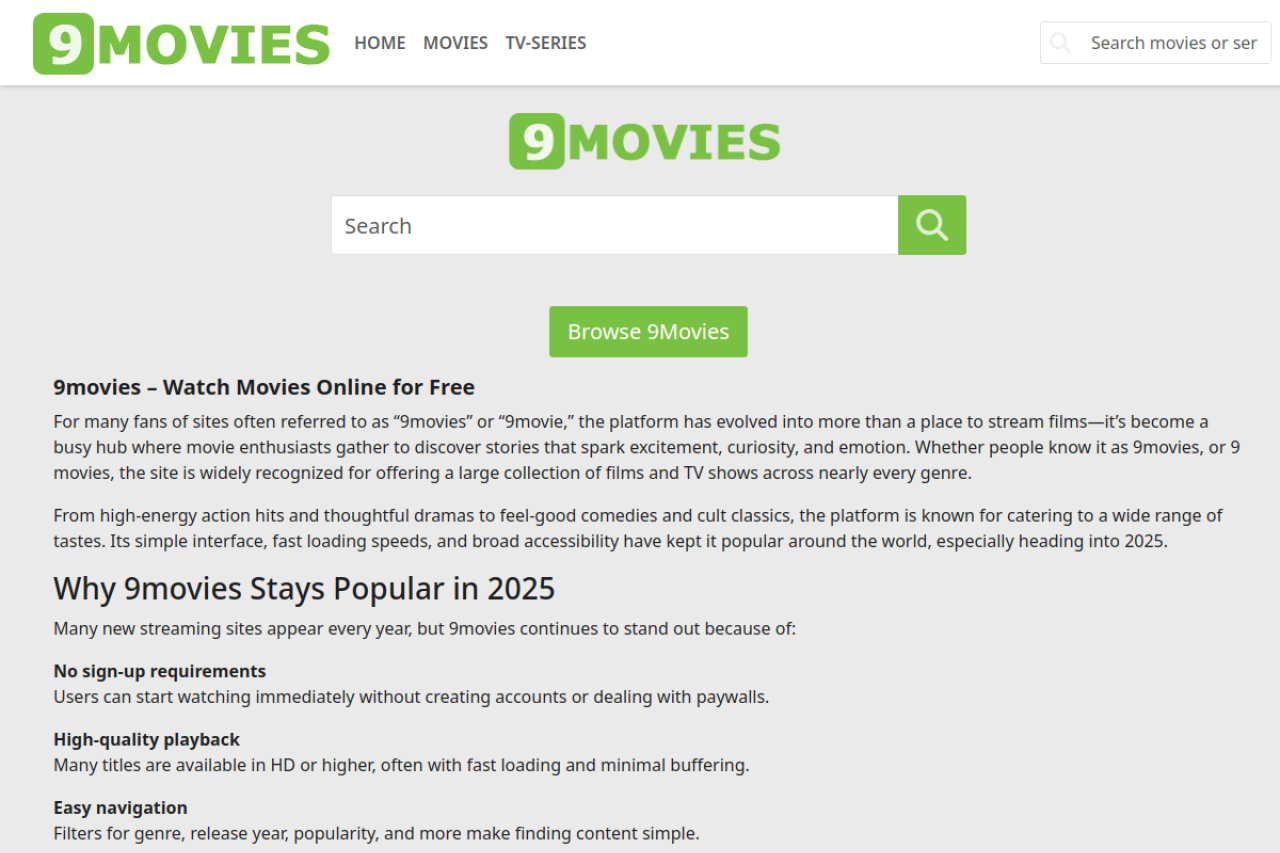1280x853 pixels.
Task: Focus the large central Search box
Action: (x=614, y=226)
